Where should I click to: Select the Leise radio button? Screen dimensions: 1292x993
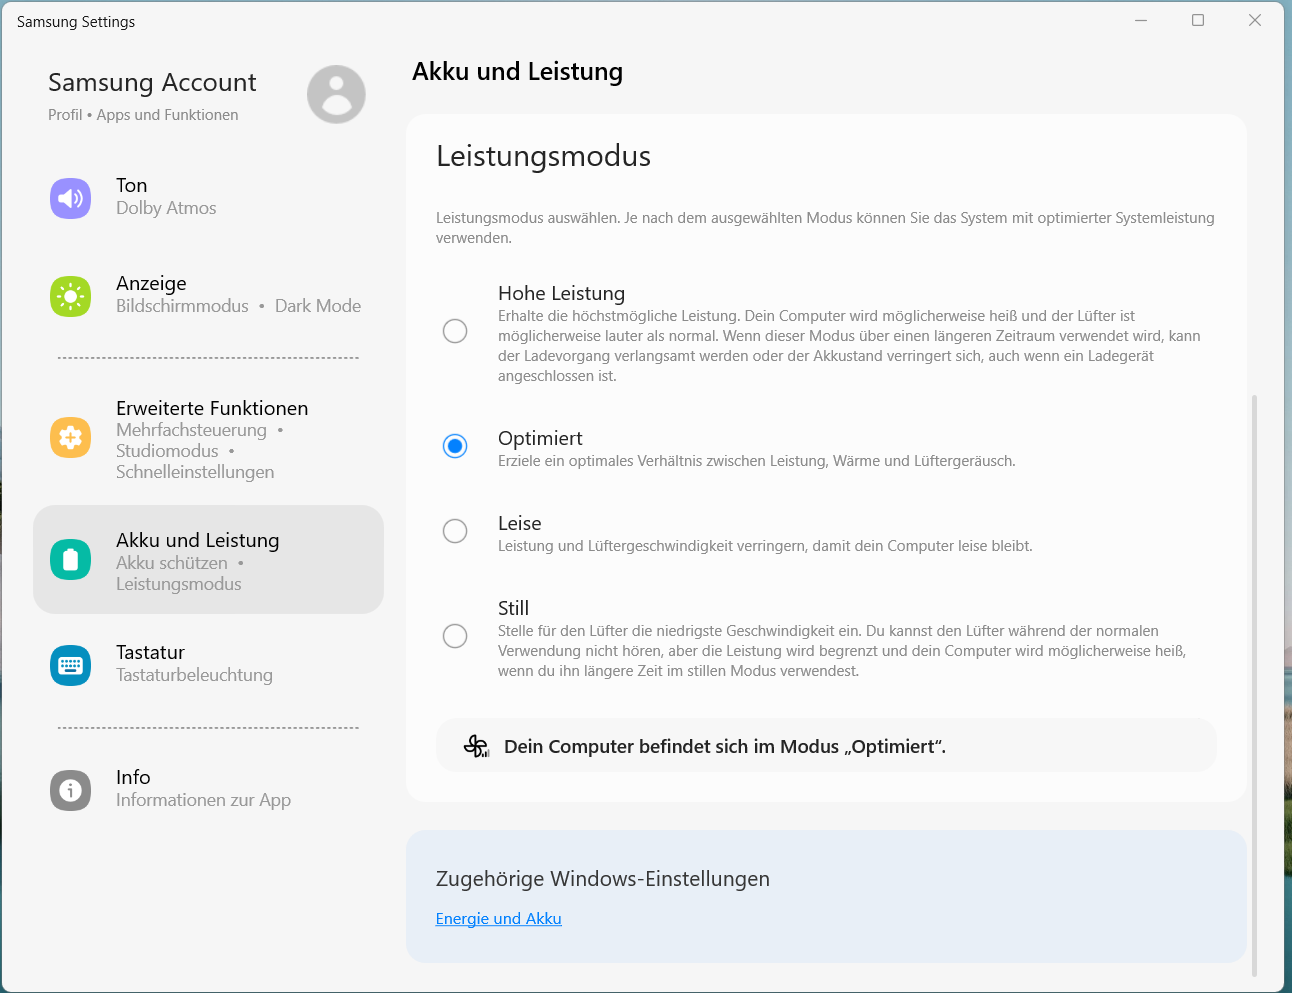(455, 531)
